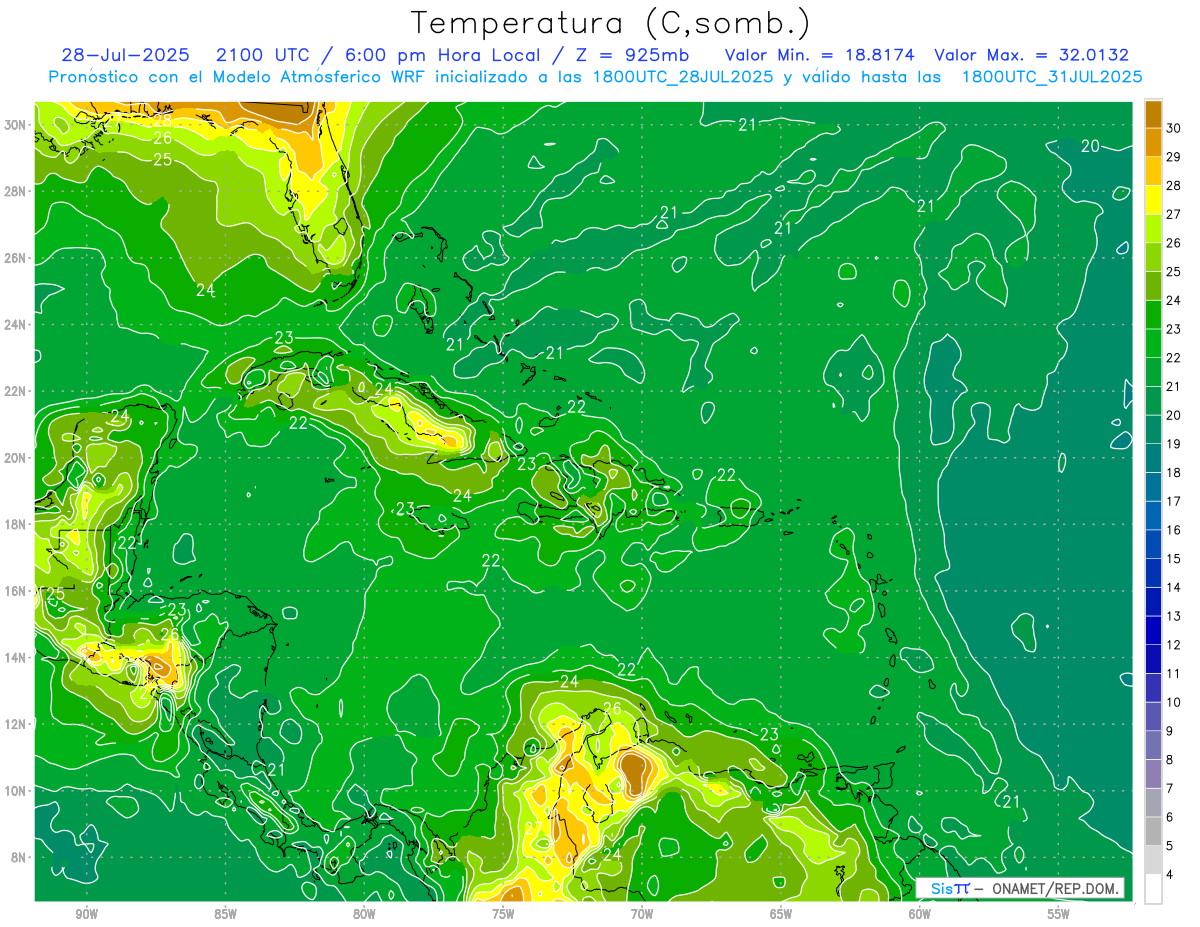Click the '65W' longitude axis label
The width and height of the screenshot is (1200, 927).
tap(781, 914)
